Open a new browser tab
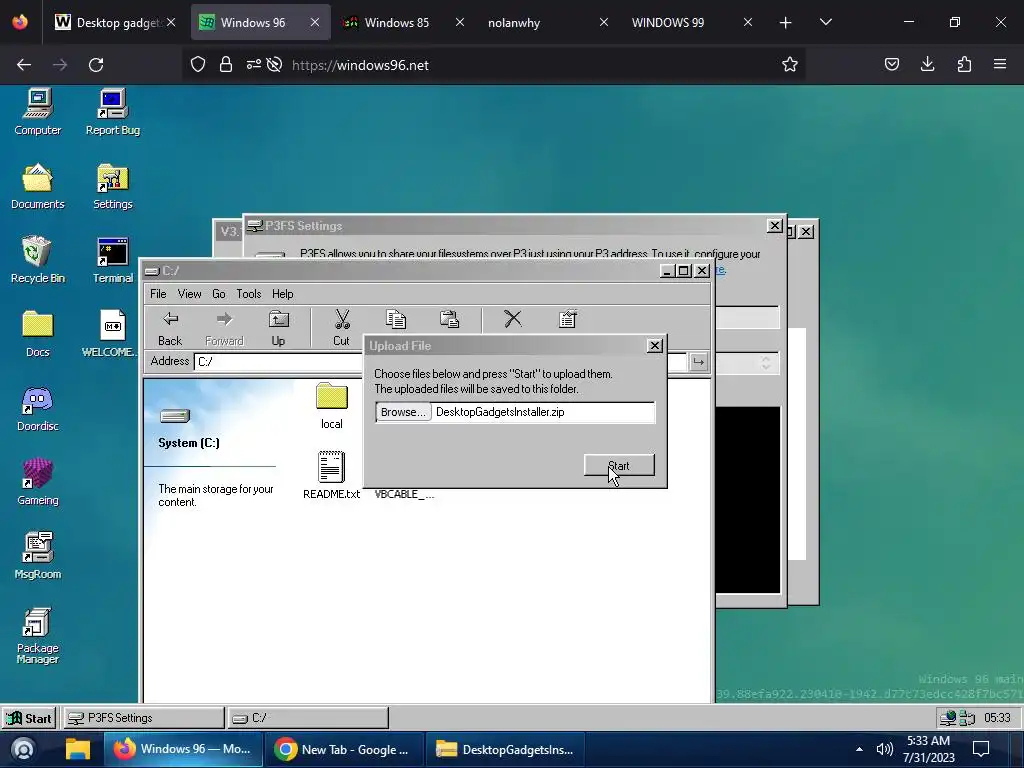Image resolution: width=1024 pixels, height=768 pixels. click(x=786, y=23)
